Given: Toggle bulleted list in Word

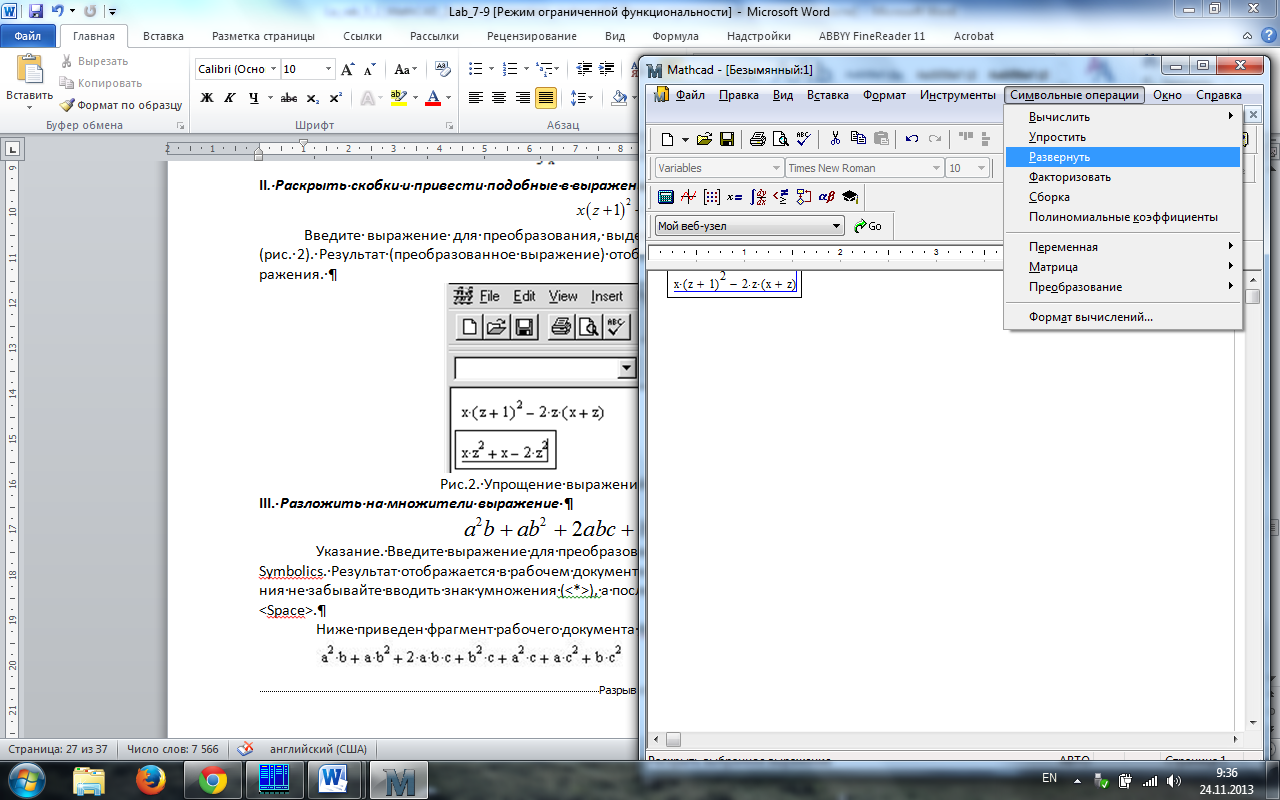Looking at the screenshot, I should [476, 69].
